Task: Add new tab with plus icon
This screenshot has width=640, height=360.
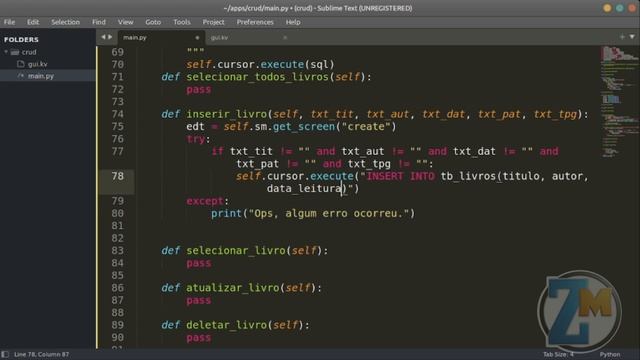Action: [622, 37]
